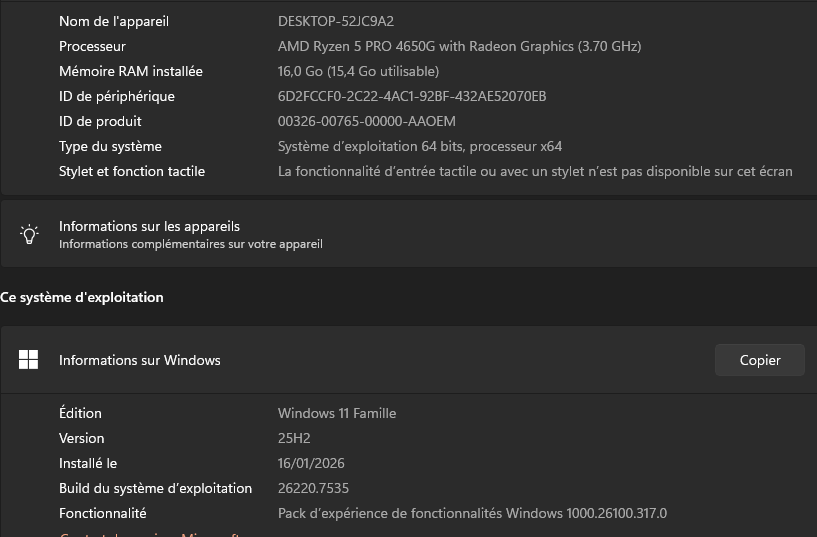This screenshot has height=537, width=817.
Task: Click the install date 16/01/2026
Action: click(x=311, y=463)
